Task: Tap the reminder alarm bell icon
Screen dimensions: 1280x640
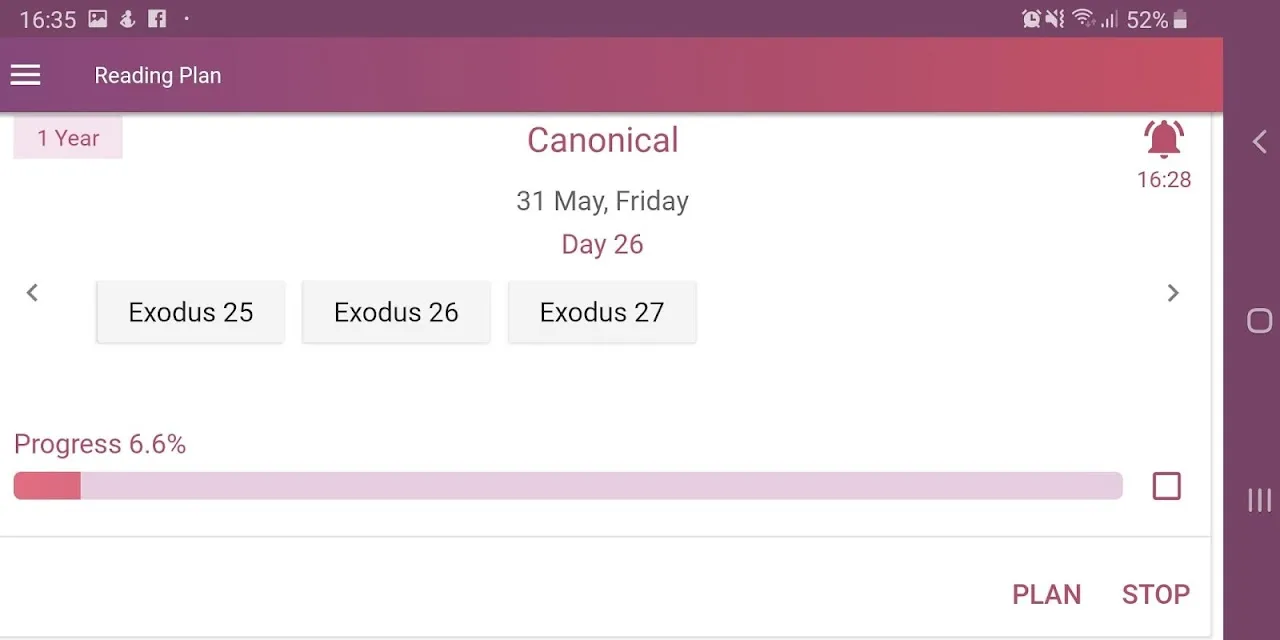Action: pyautogui.click(x=1163, y=140)
